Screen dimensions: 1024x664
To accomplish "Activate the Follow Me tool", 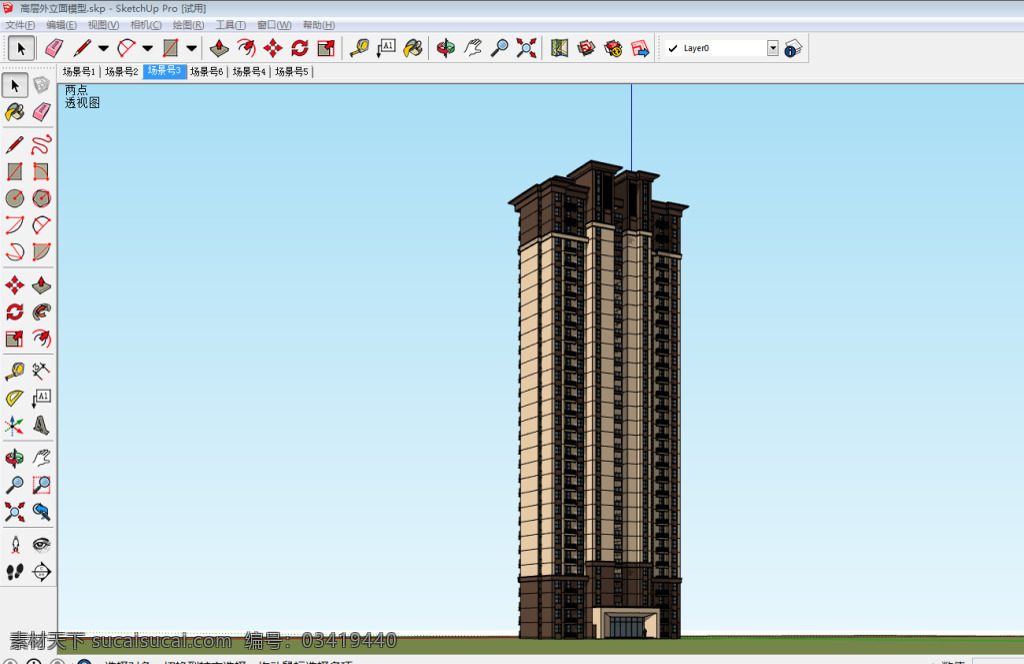I will (x=41, y=311).
